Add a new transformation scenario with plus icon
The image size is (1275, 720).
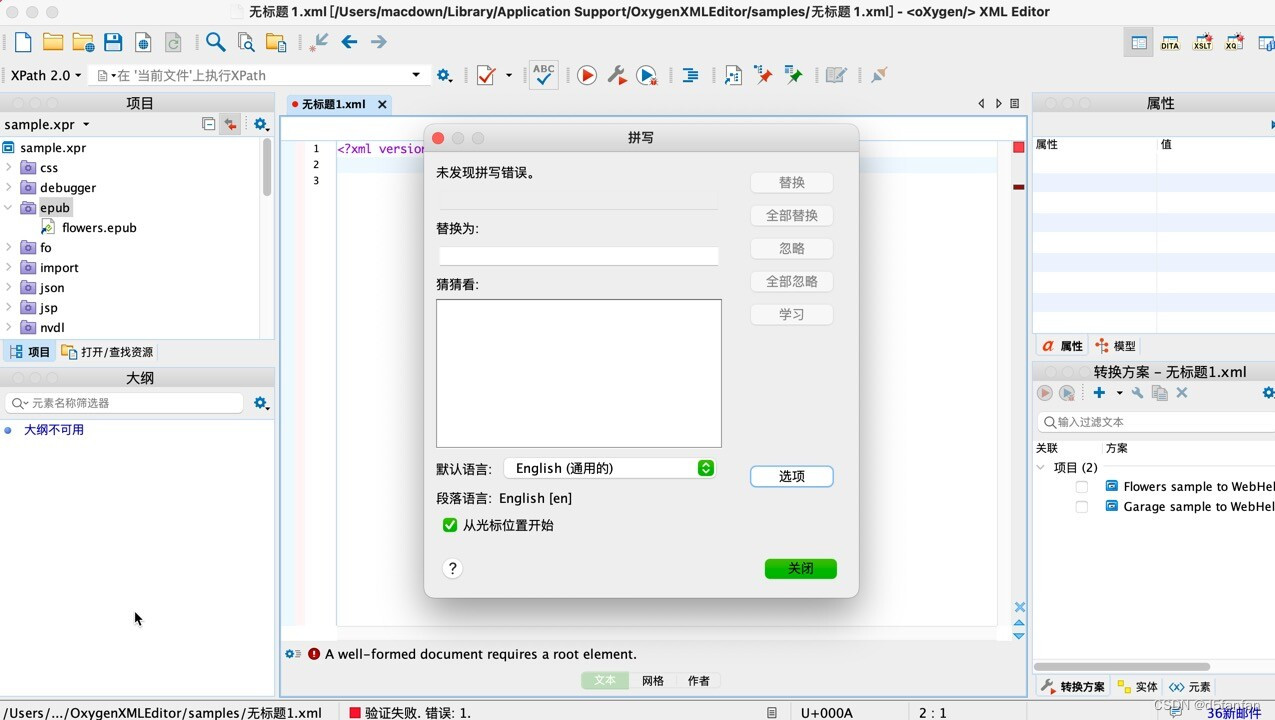click(x=1100, y=393)
